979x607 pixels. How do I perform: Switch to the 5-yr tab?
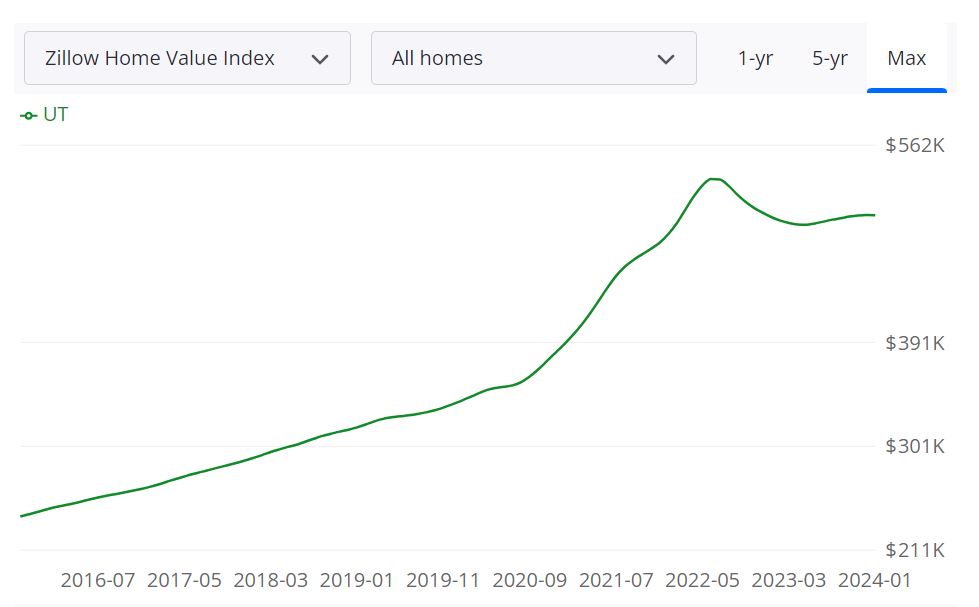[x=830, y=58]
